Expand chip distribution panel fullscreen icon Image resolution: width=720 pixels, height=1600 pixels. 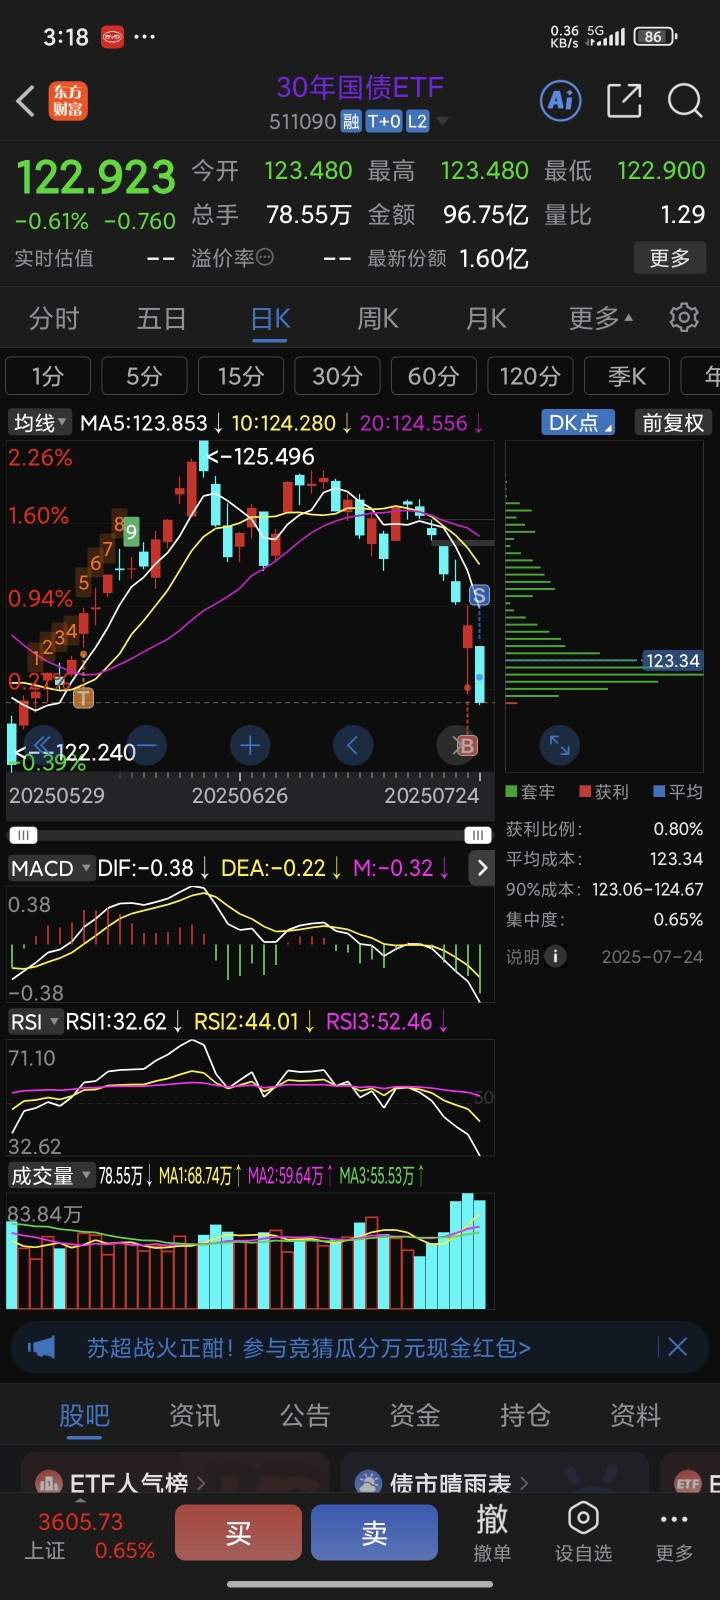click(560, 745)
